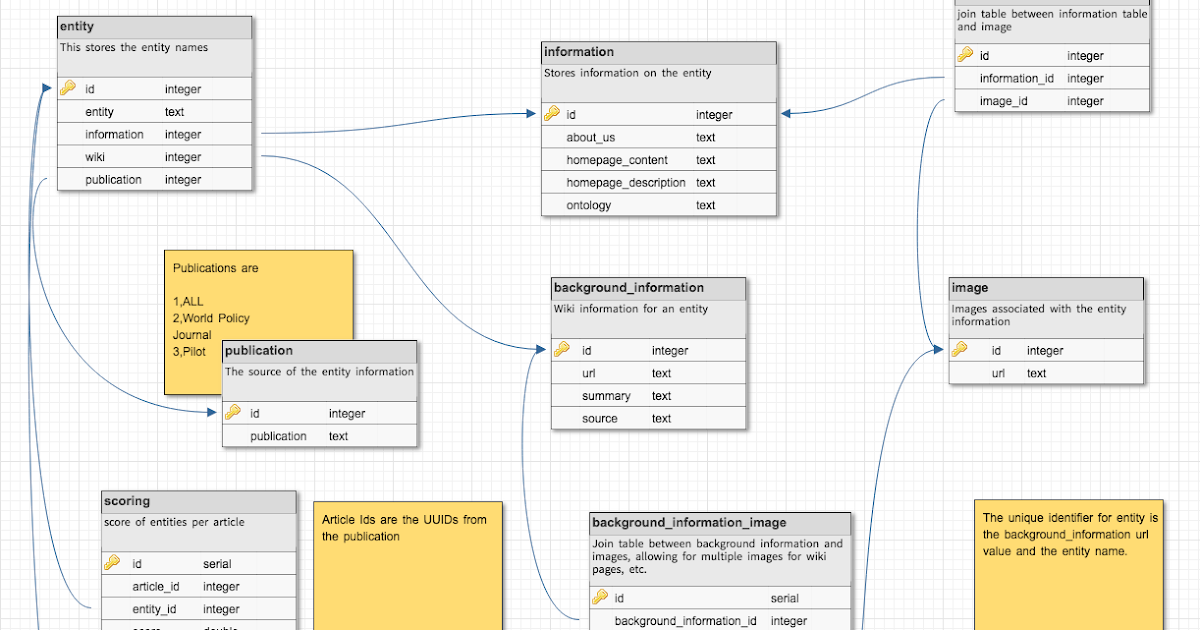Click the primary key icon in entity table
The height and width of the screenshot is (630, 1200).
(x=68, y=88)
